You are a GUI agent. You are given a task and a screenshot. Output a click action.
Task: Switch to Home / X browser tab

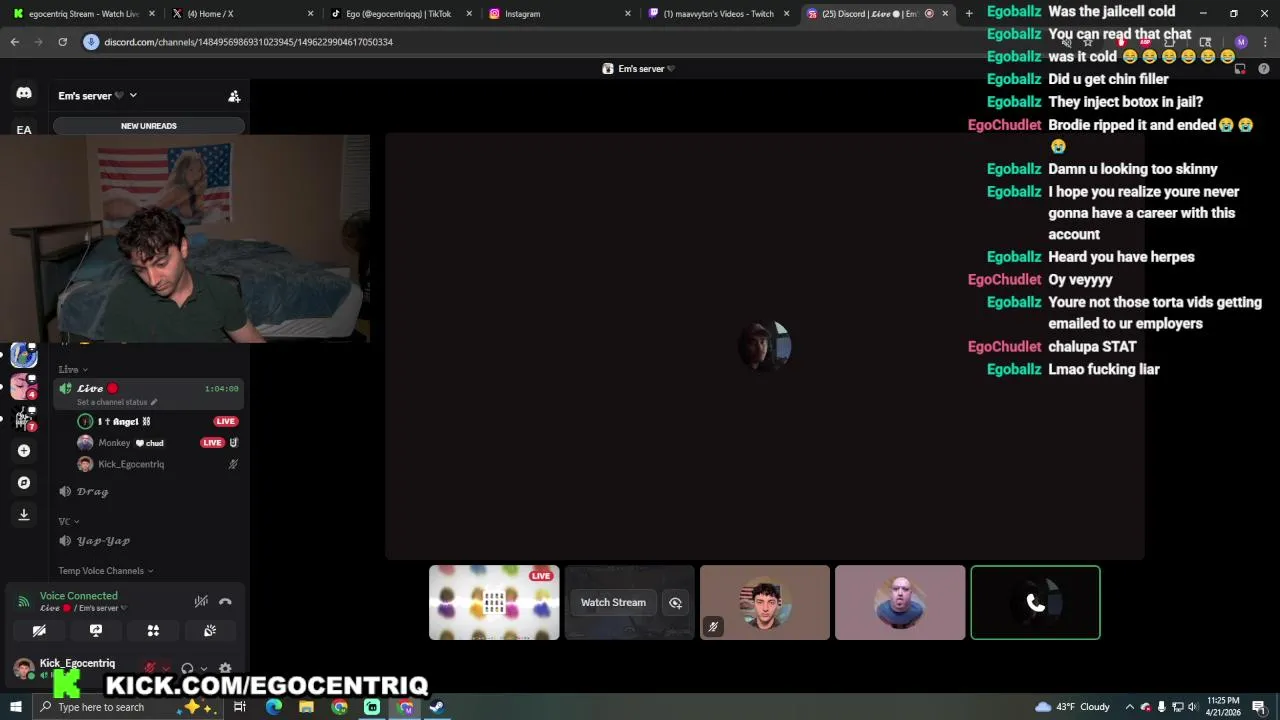tap(240, 14)
